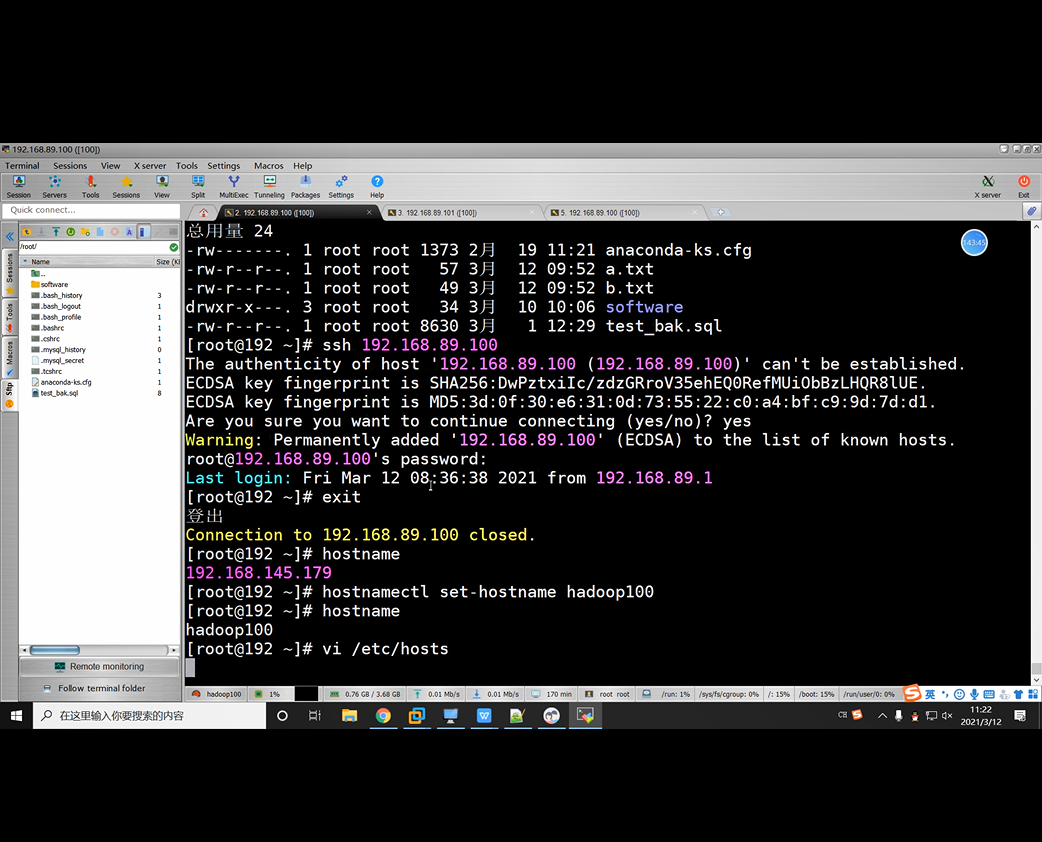Open the X server menu

tap(150, 165)
